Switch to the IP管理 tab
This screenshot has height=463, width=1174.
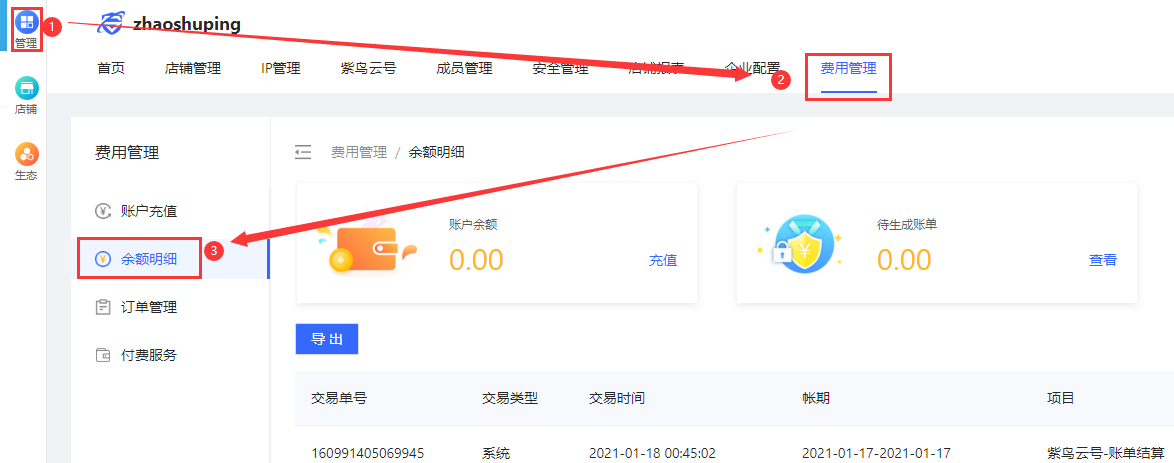(x=281, y=69)
